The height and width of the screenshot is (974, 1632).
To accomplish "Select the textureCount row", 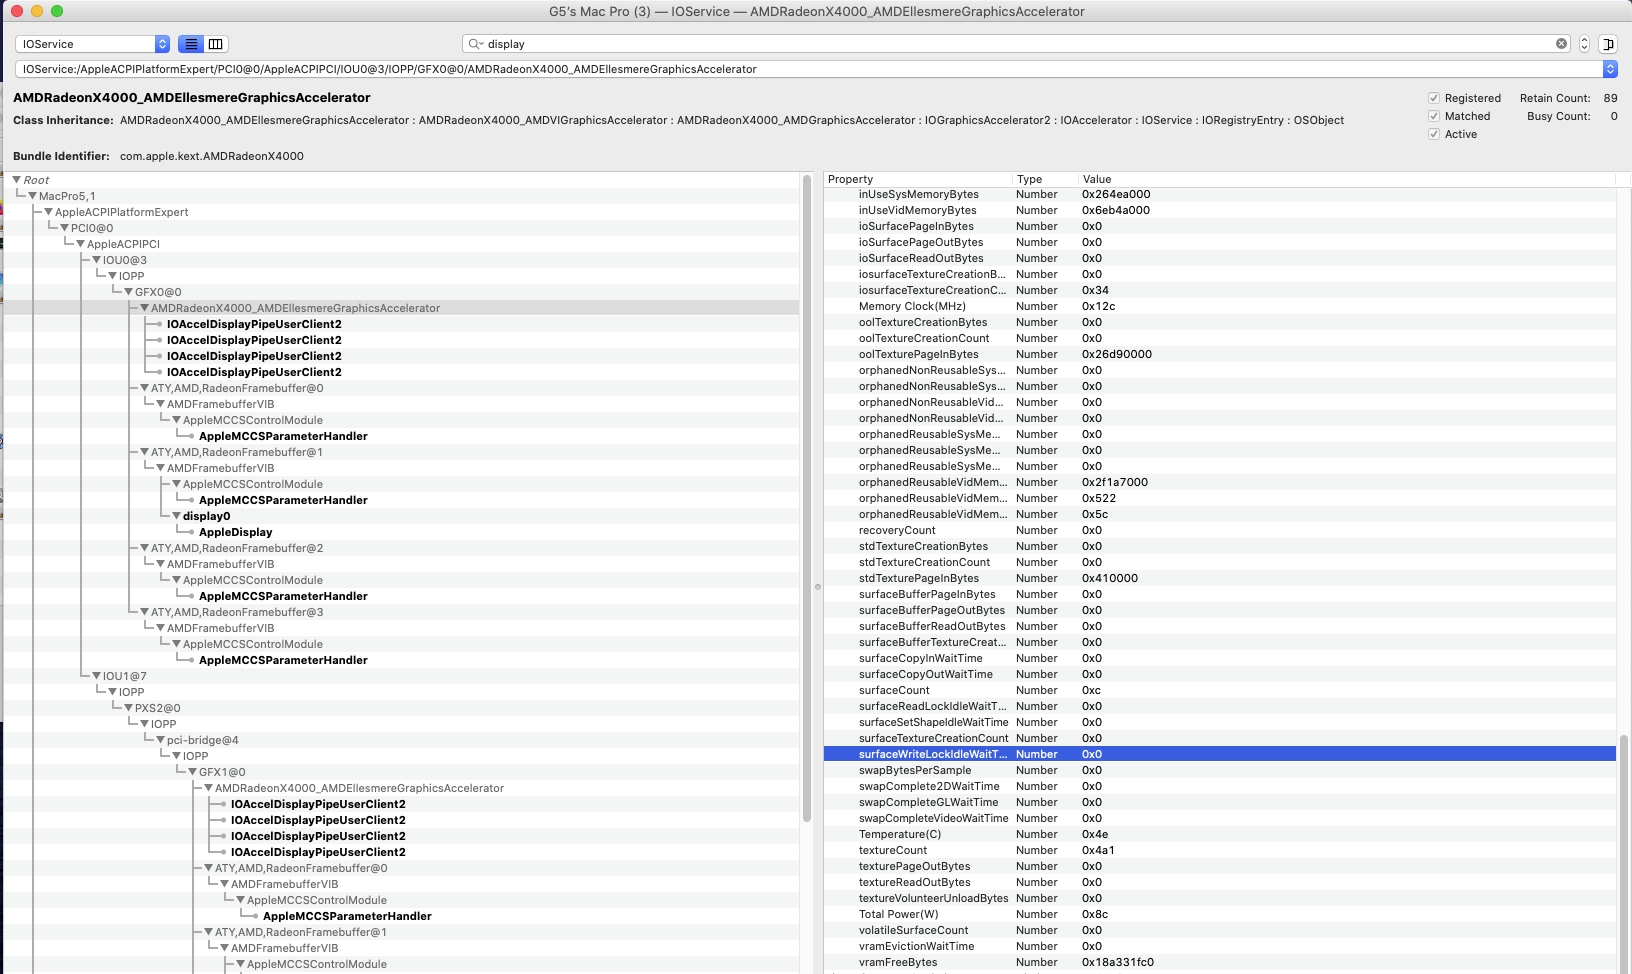I will 1219,850.
